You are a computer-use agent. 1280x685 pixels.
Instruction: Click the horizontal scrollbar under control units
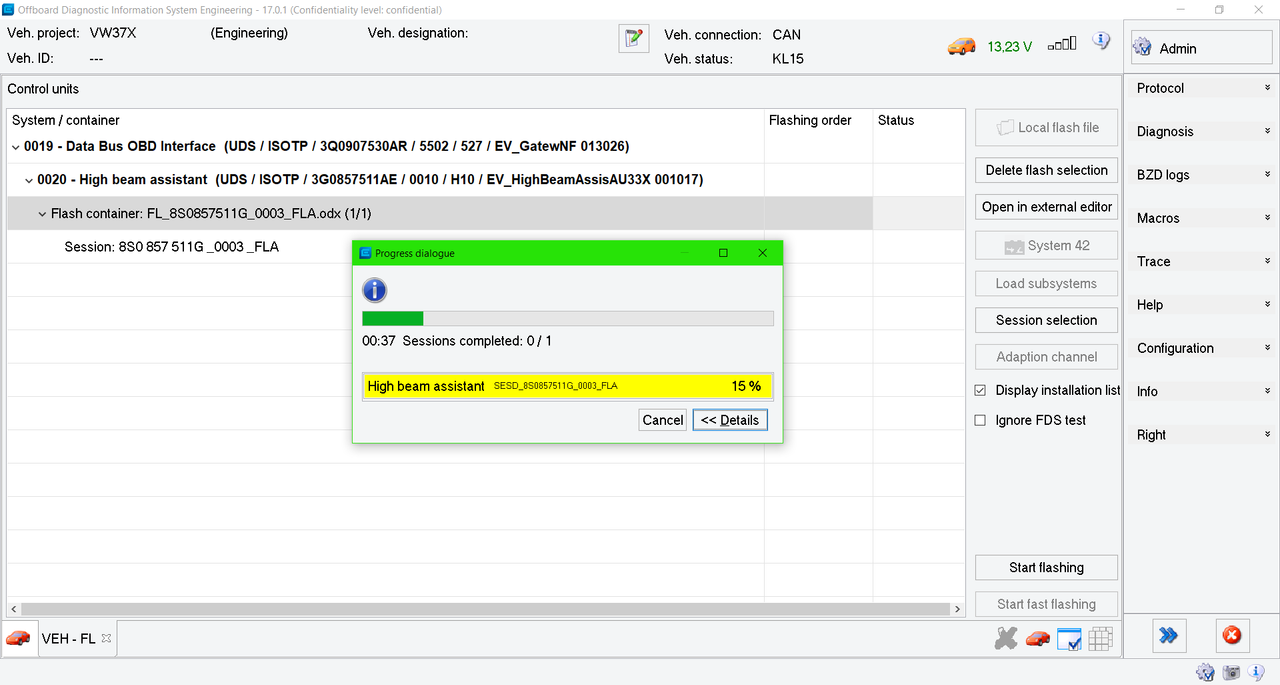(x=485, y=609)
